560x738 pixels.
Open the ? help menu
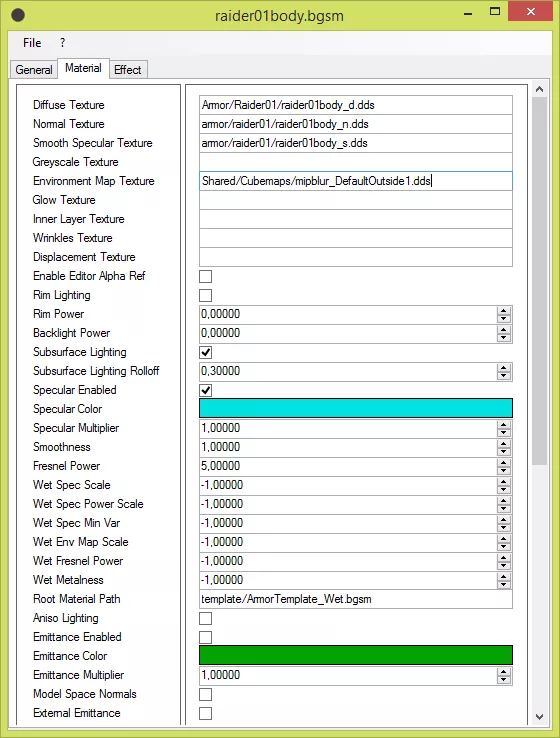(x=62, y=43)
